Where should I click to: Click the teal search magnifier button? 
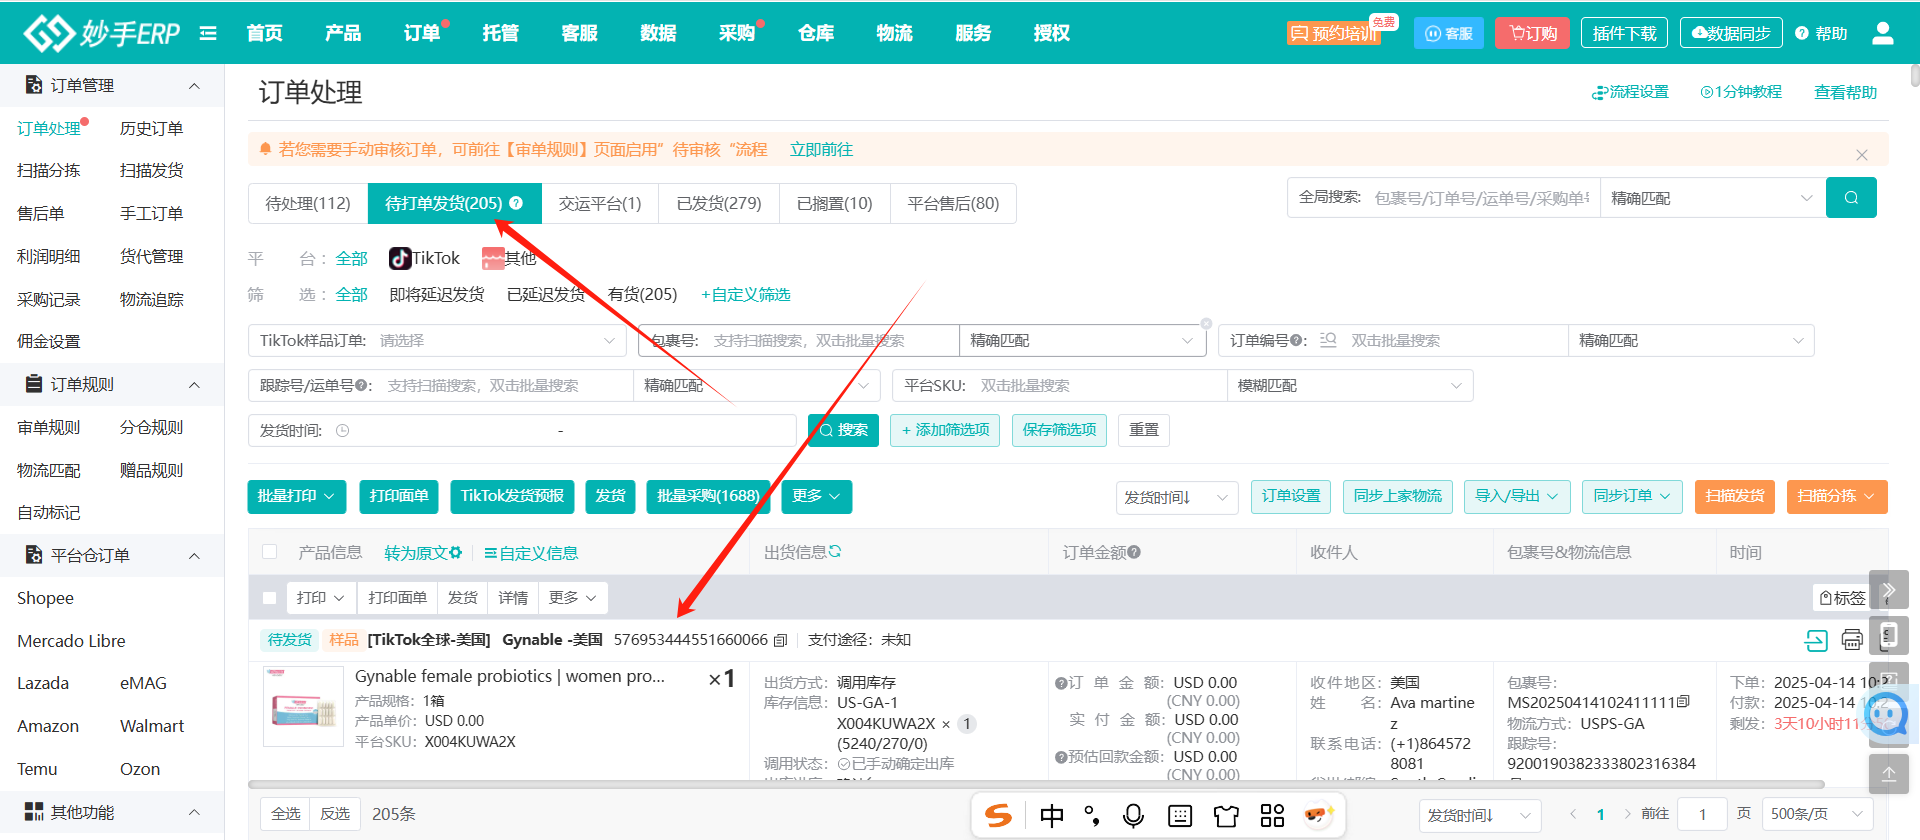(1851, 198)
